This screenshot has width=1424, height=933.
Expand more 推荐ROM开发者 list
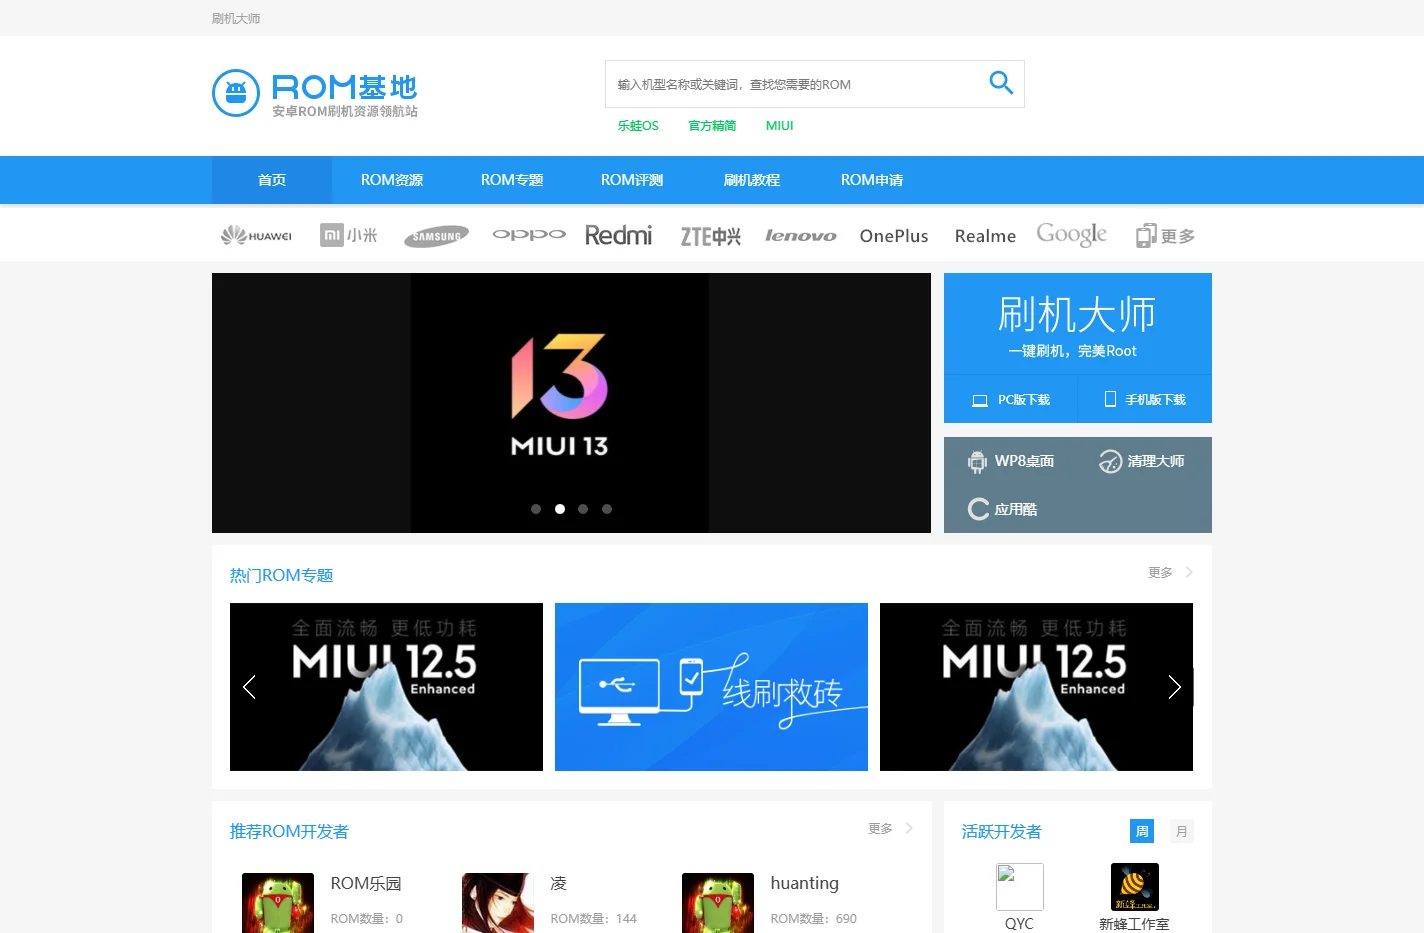891,829
